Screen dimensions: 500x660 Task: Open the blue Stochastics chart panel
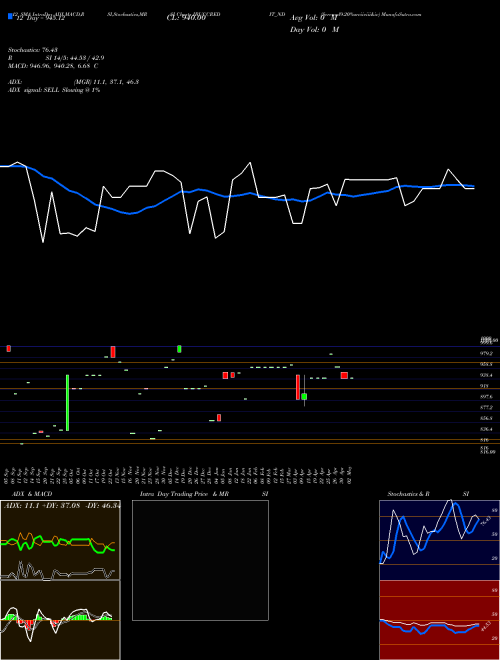coord(439,540)
